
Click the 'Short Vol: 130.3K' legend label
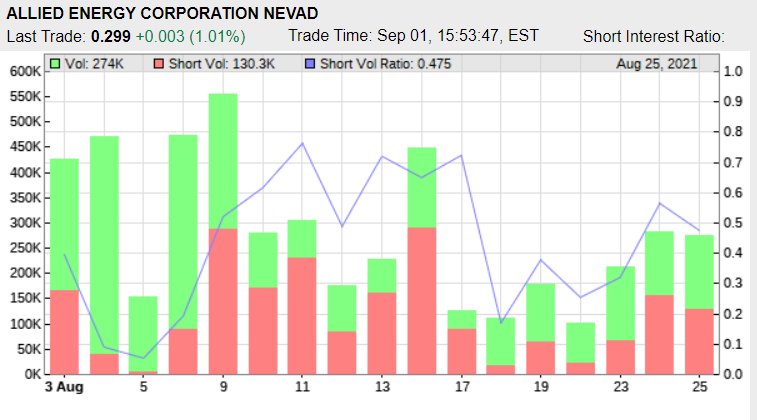pos(222,64)
